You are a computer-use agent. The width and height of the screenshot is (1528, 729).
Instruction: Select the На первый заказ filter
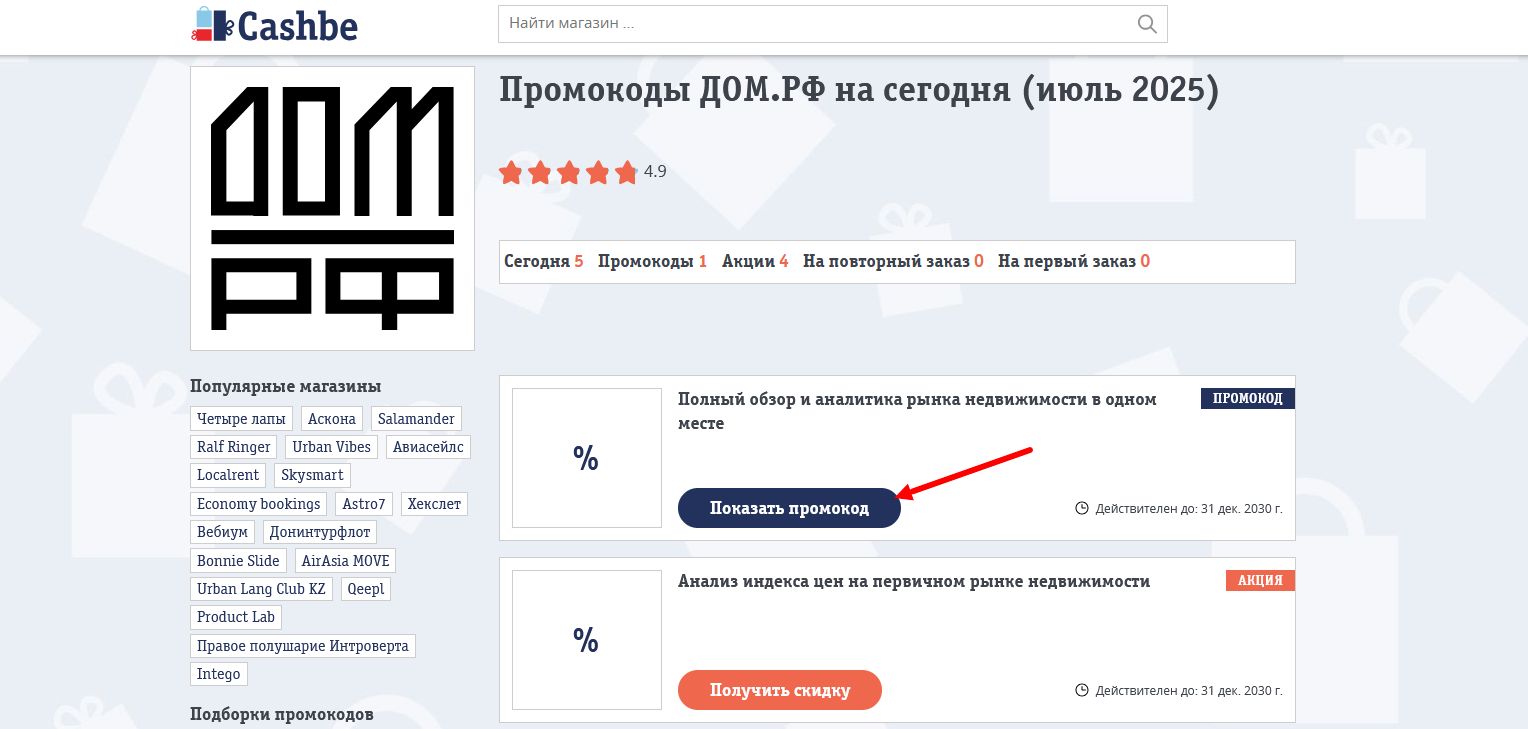point(1074,261)
